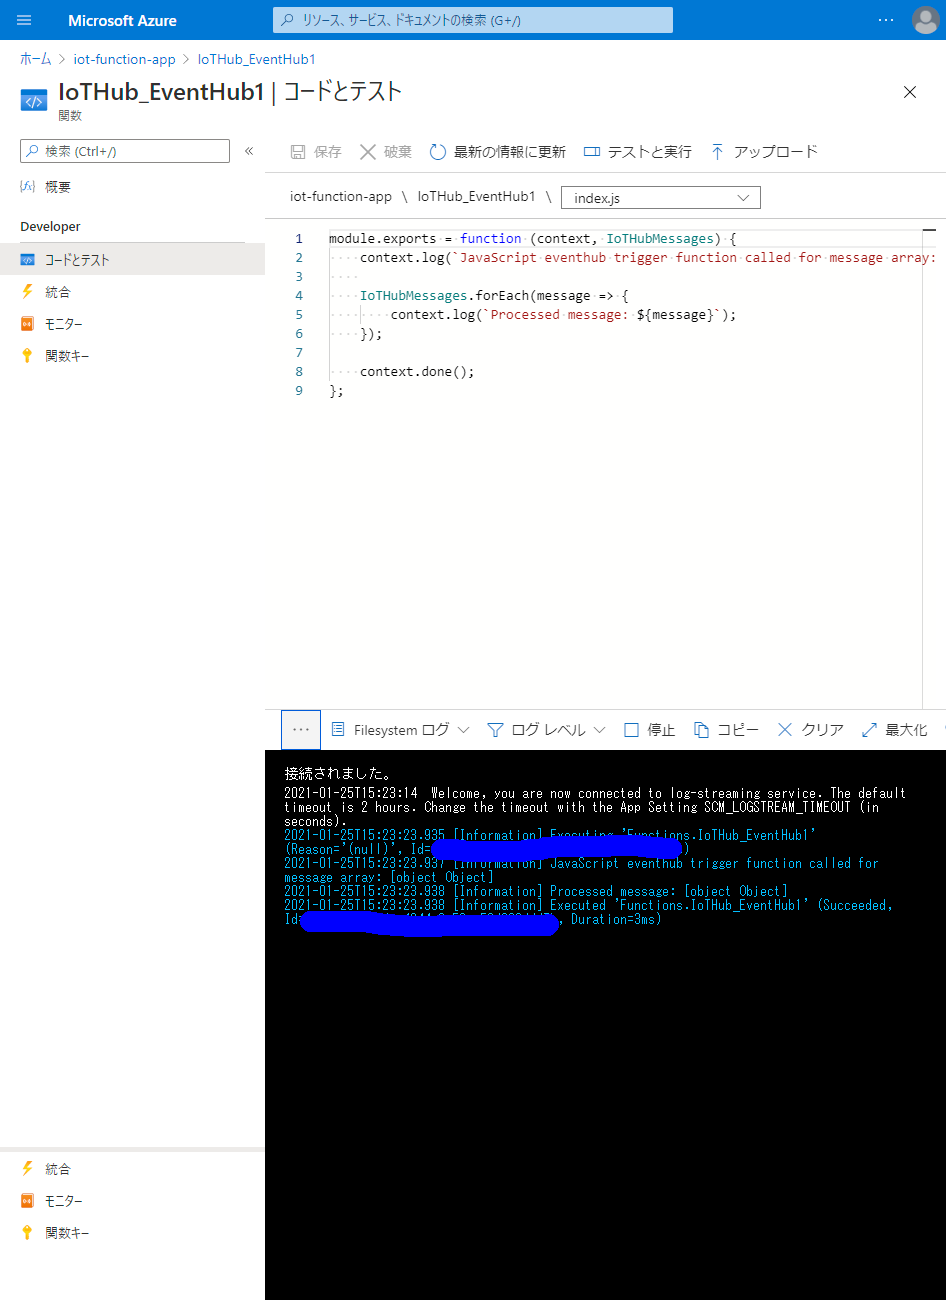Viewport: 946px width, 1300px height.
Task: Click the top Azure search field
Action: coord(472,20)
